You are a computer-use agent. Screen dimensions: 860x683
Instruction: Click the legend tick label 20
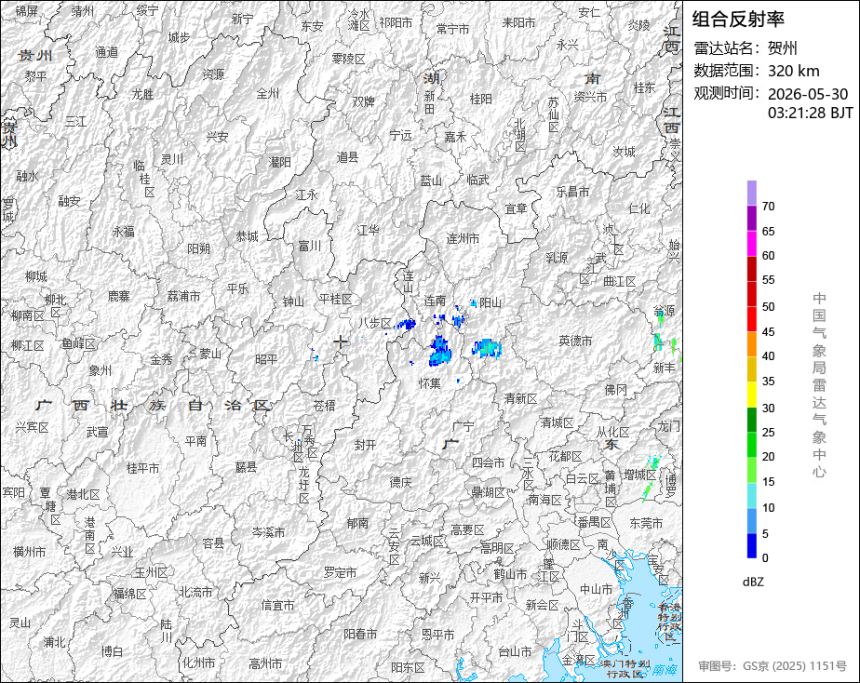(x=768, y=456)
